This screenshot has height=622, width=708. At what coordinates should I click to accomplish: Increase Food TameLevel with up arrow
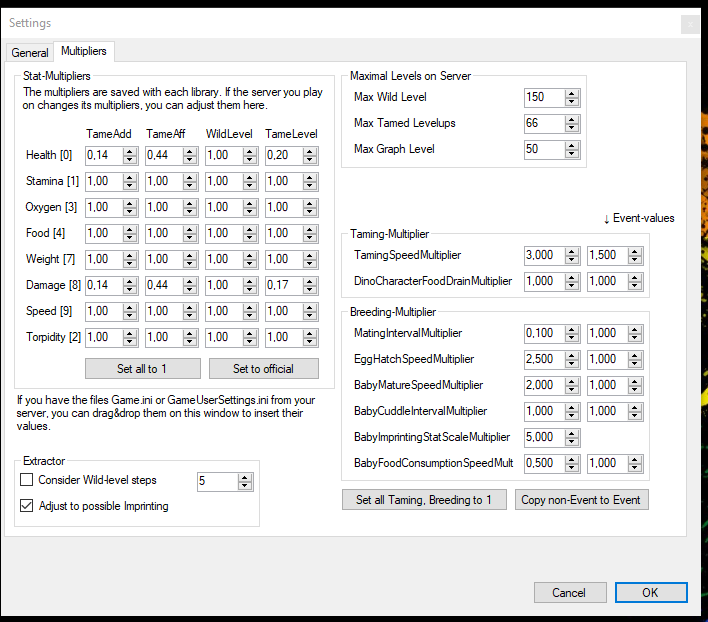click(310, 230)
